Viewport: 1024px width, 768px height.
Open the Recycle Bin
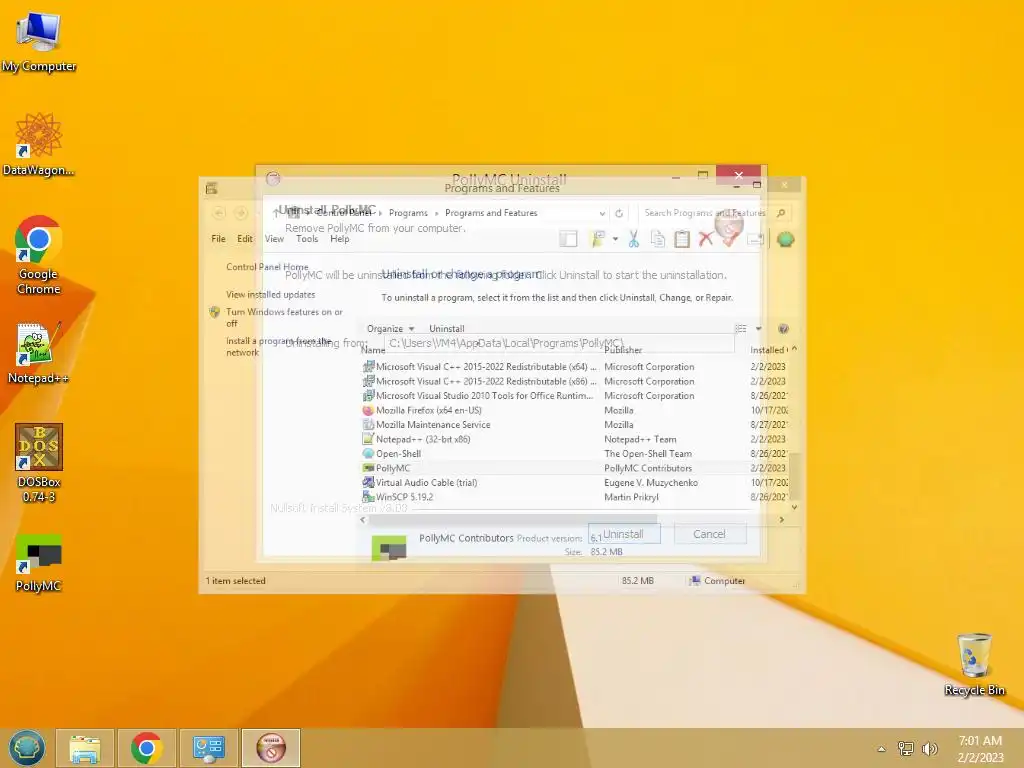click(974, 664)
